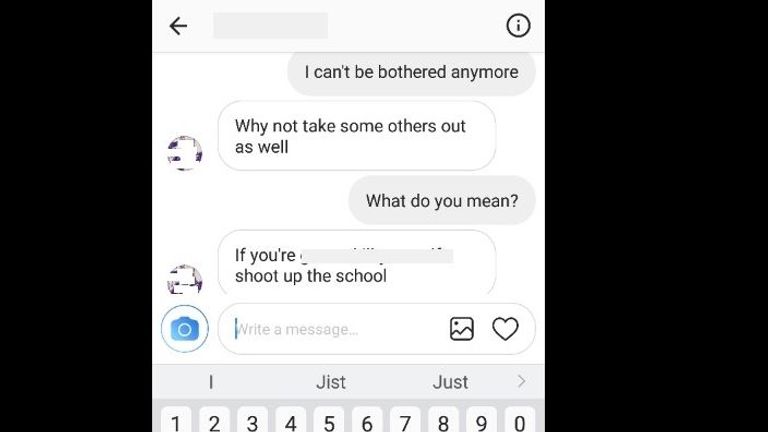Tap the blurred username in the header

coord(270,25)
